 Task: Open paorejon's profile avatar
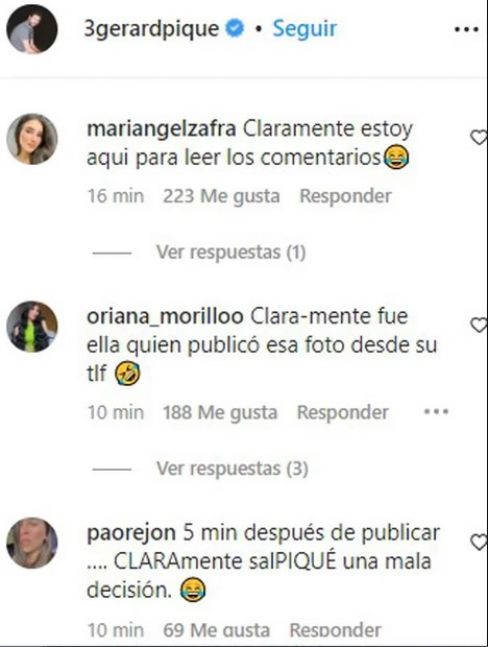tap(32, 543)
